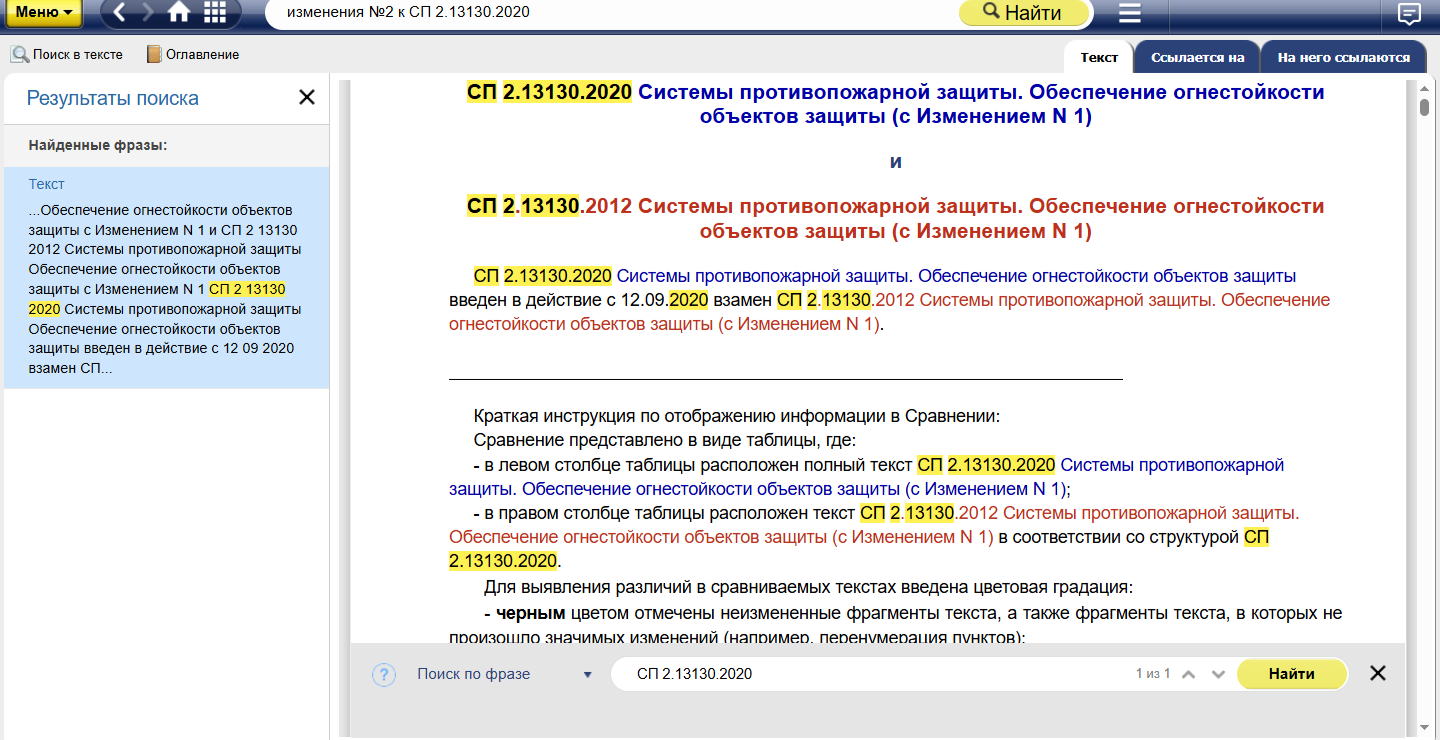Click the top search query field

click(610, 13)
